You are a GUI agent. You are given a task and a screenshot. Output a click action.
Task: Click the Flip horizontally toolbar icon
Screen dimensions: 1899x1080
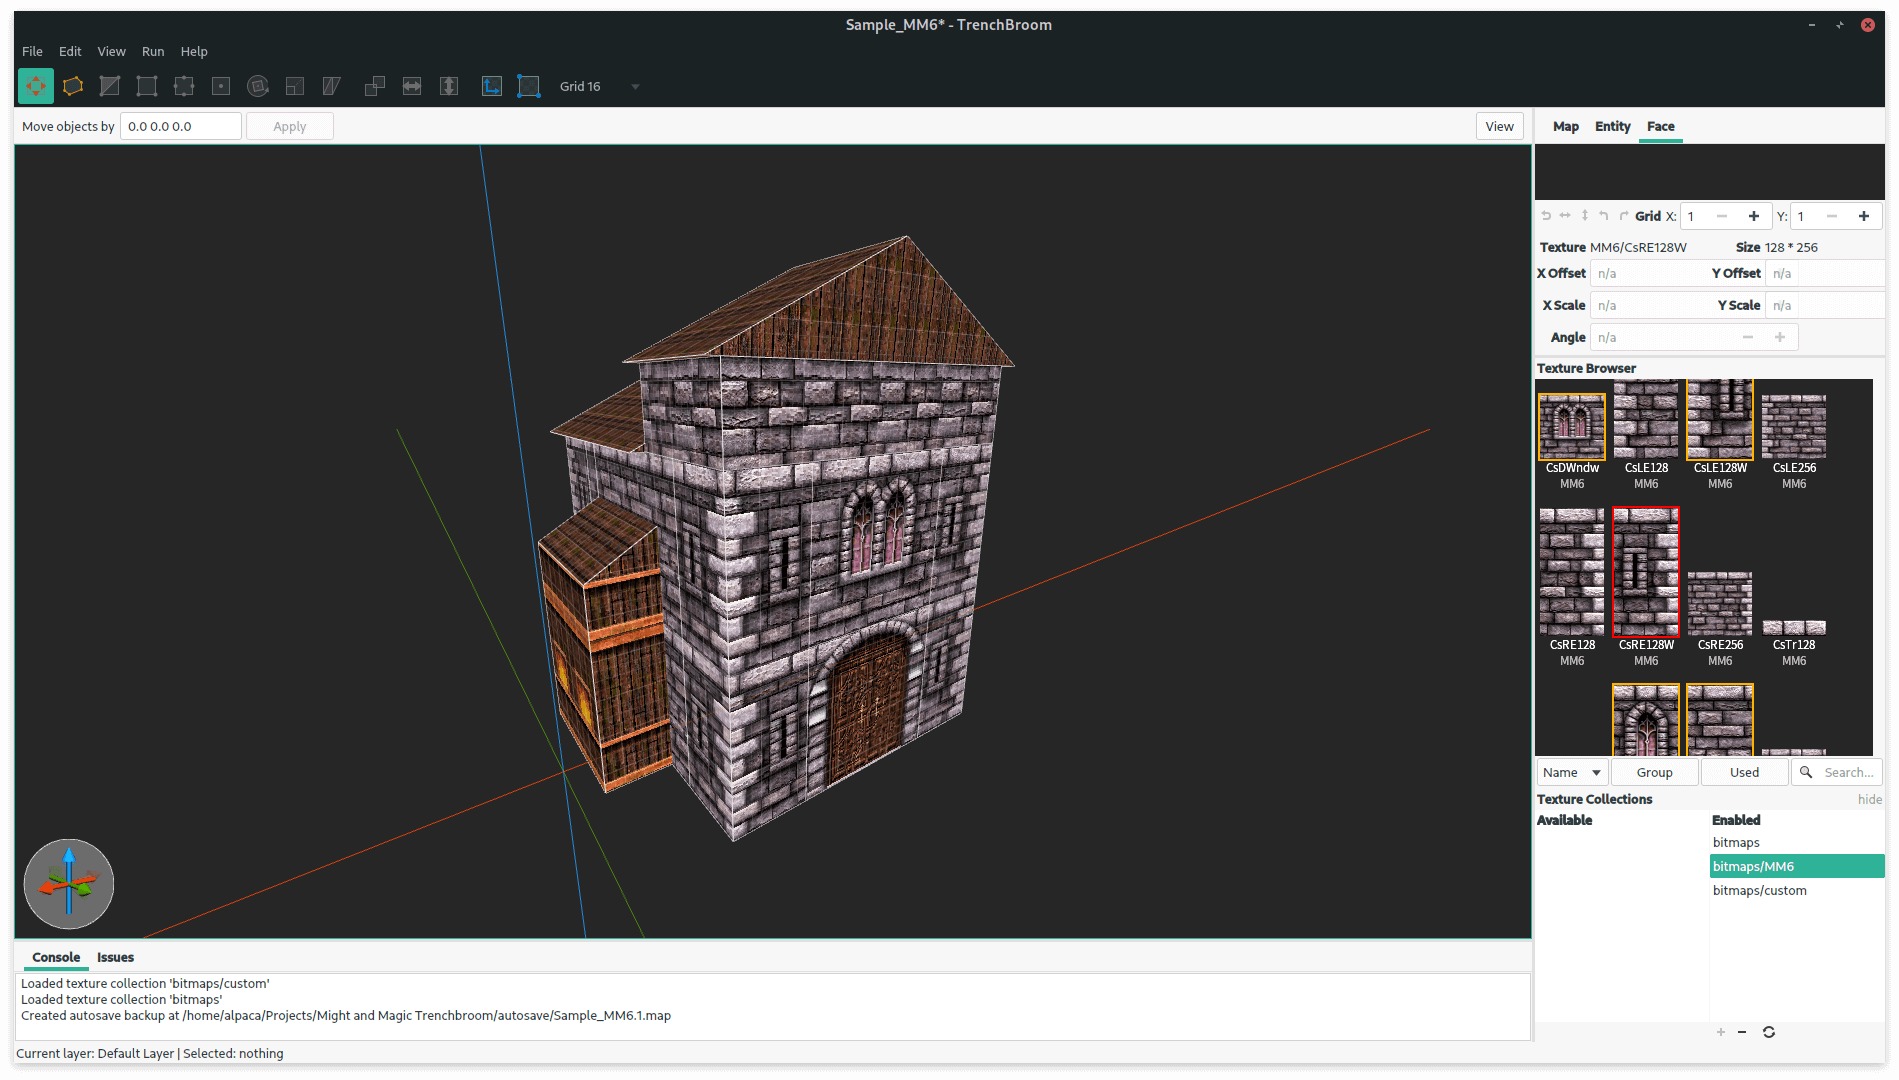pos(412,87)
